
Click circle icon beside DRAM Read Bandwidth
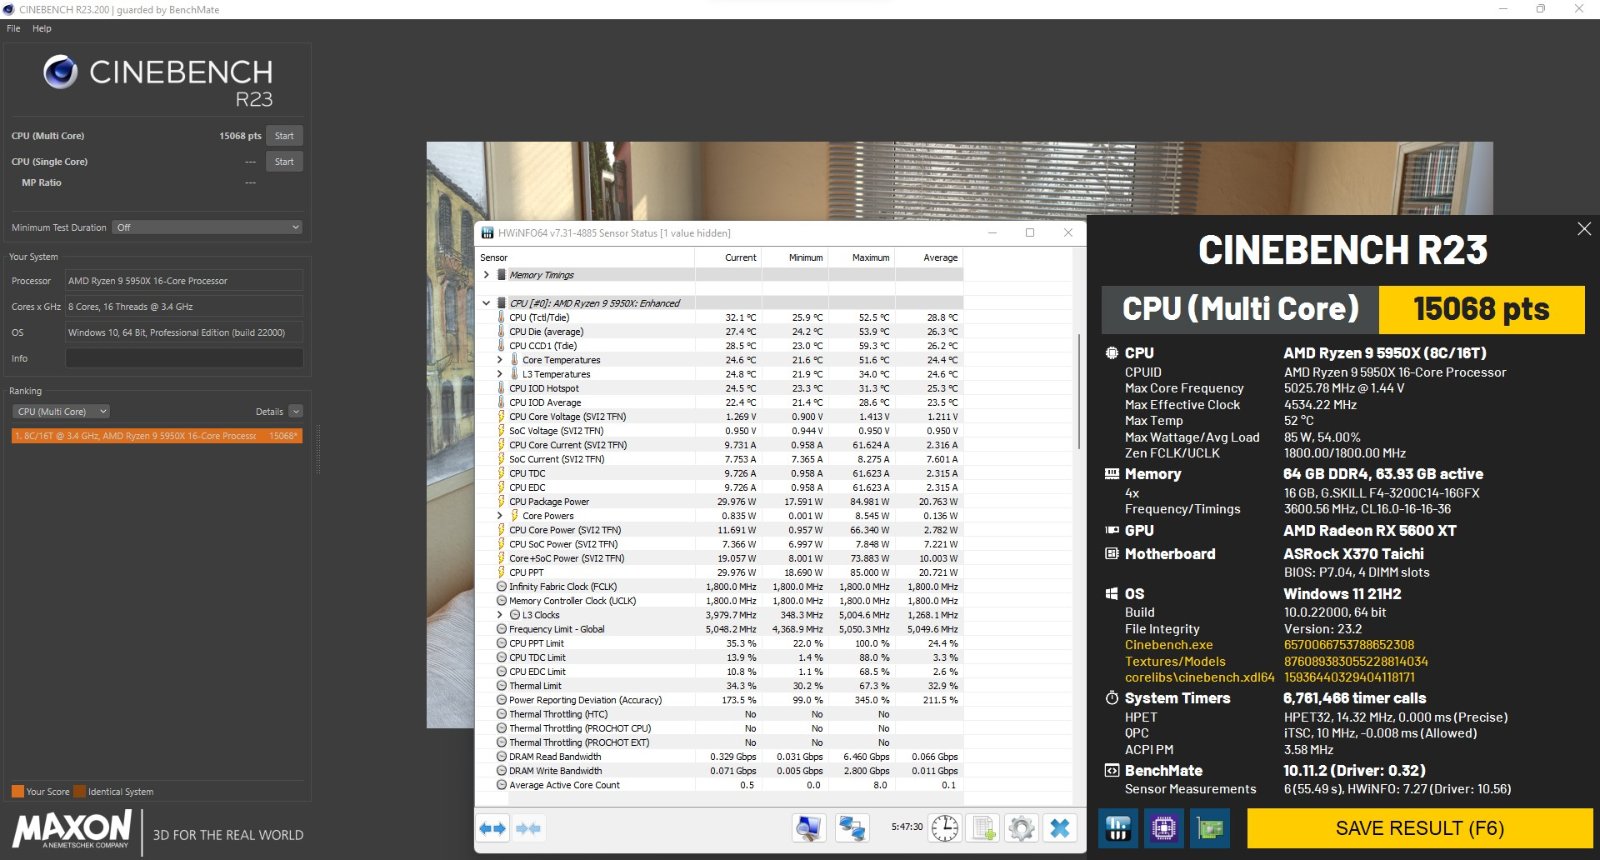(501, 756)
